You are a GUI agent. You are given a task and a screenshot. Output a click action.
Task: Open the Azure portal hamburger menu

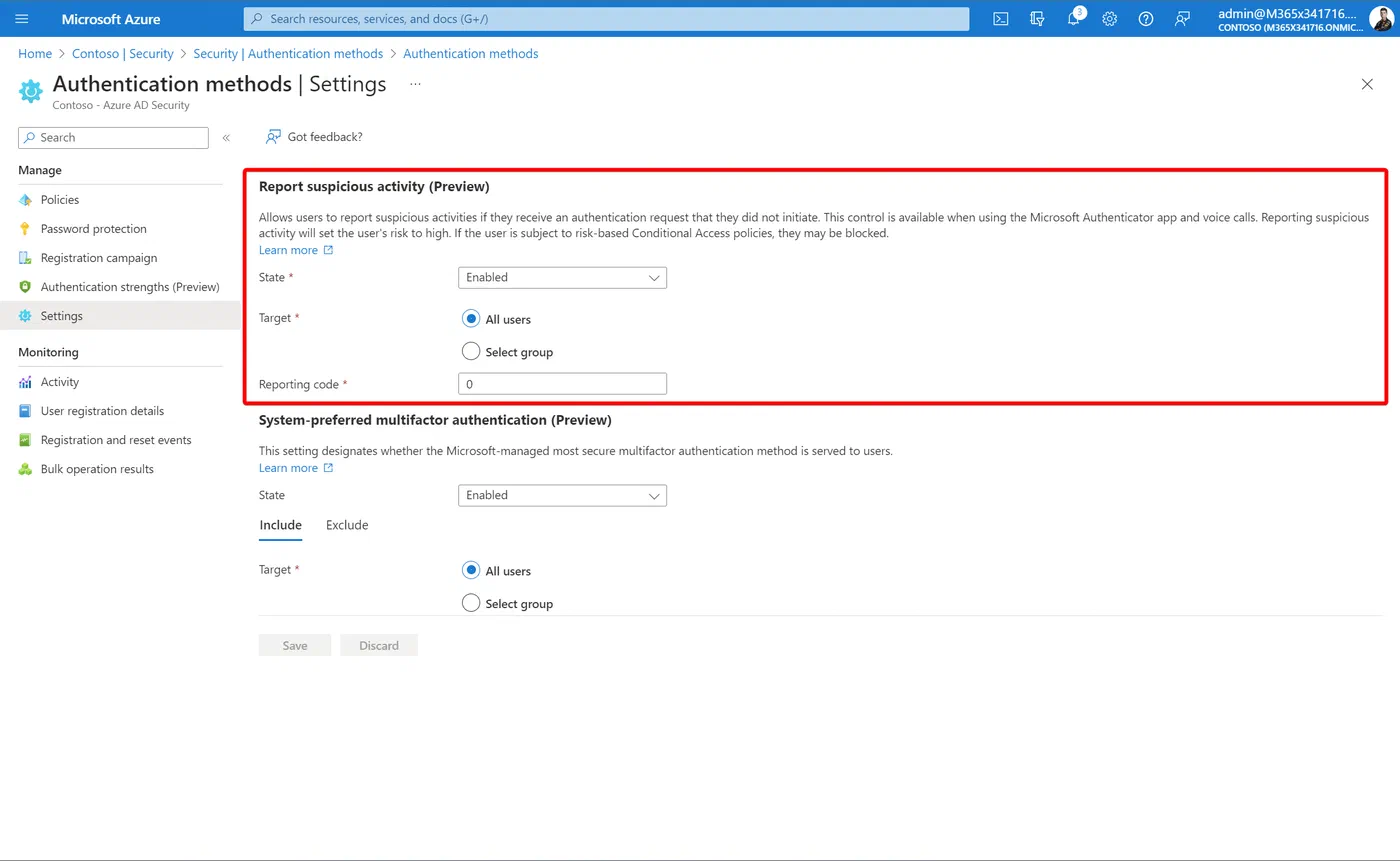click(22, 19)
